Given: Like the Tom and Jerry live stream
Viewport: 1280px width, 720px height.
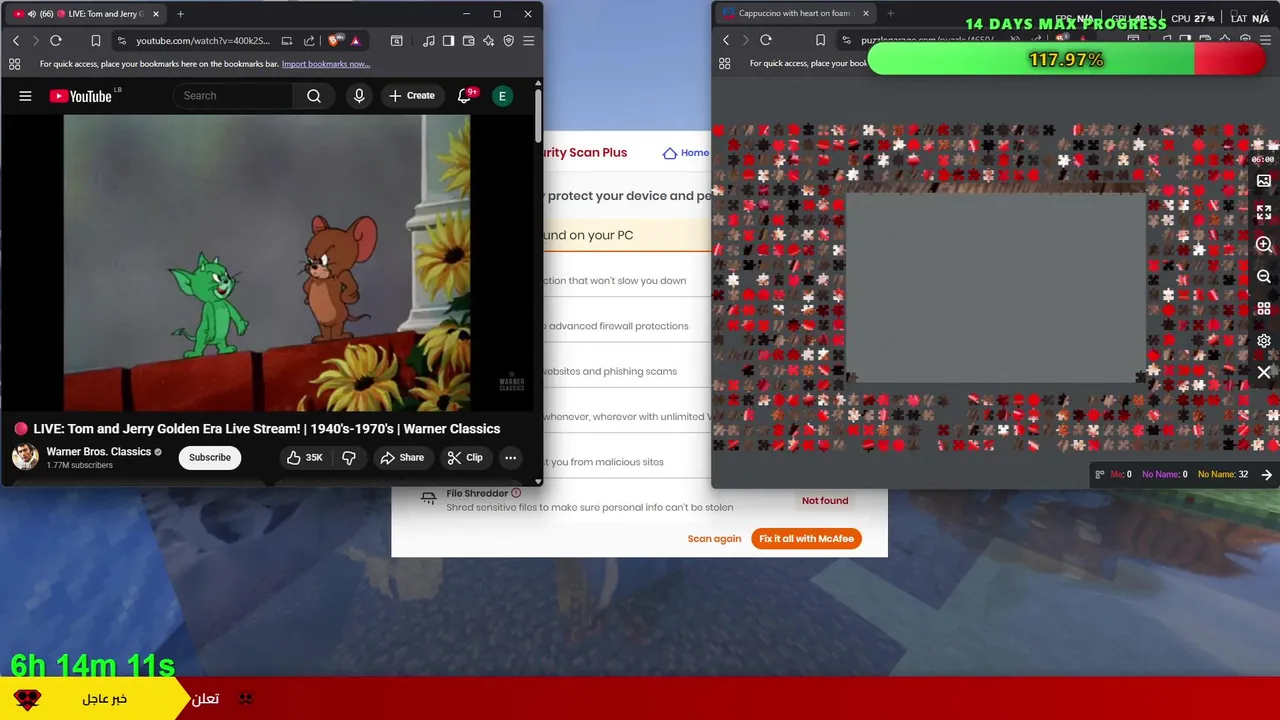Looking at the screenshot, I should (x=305, y=457).
